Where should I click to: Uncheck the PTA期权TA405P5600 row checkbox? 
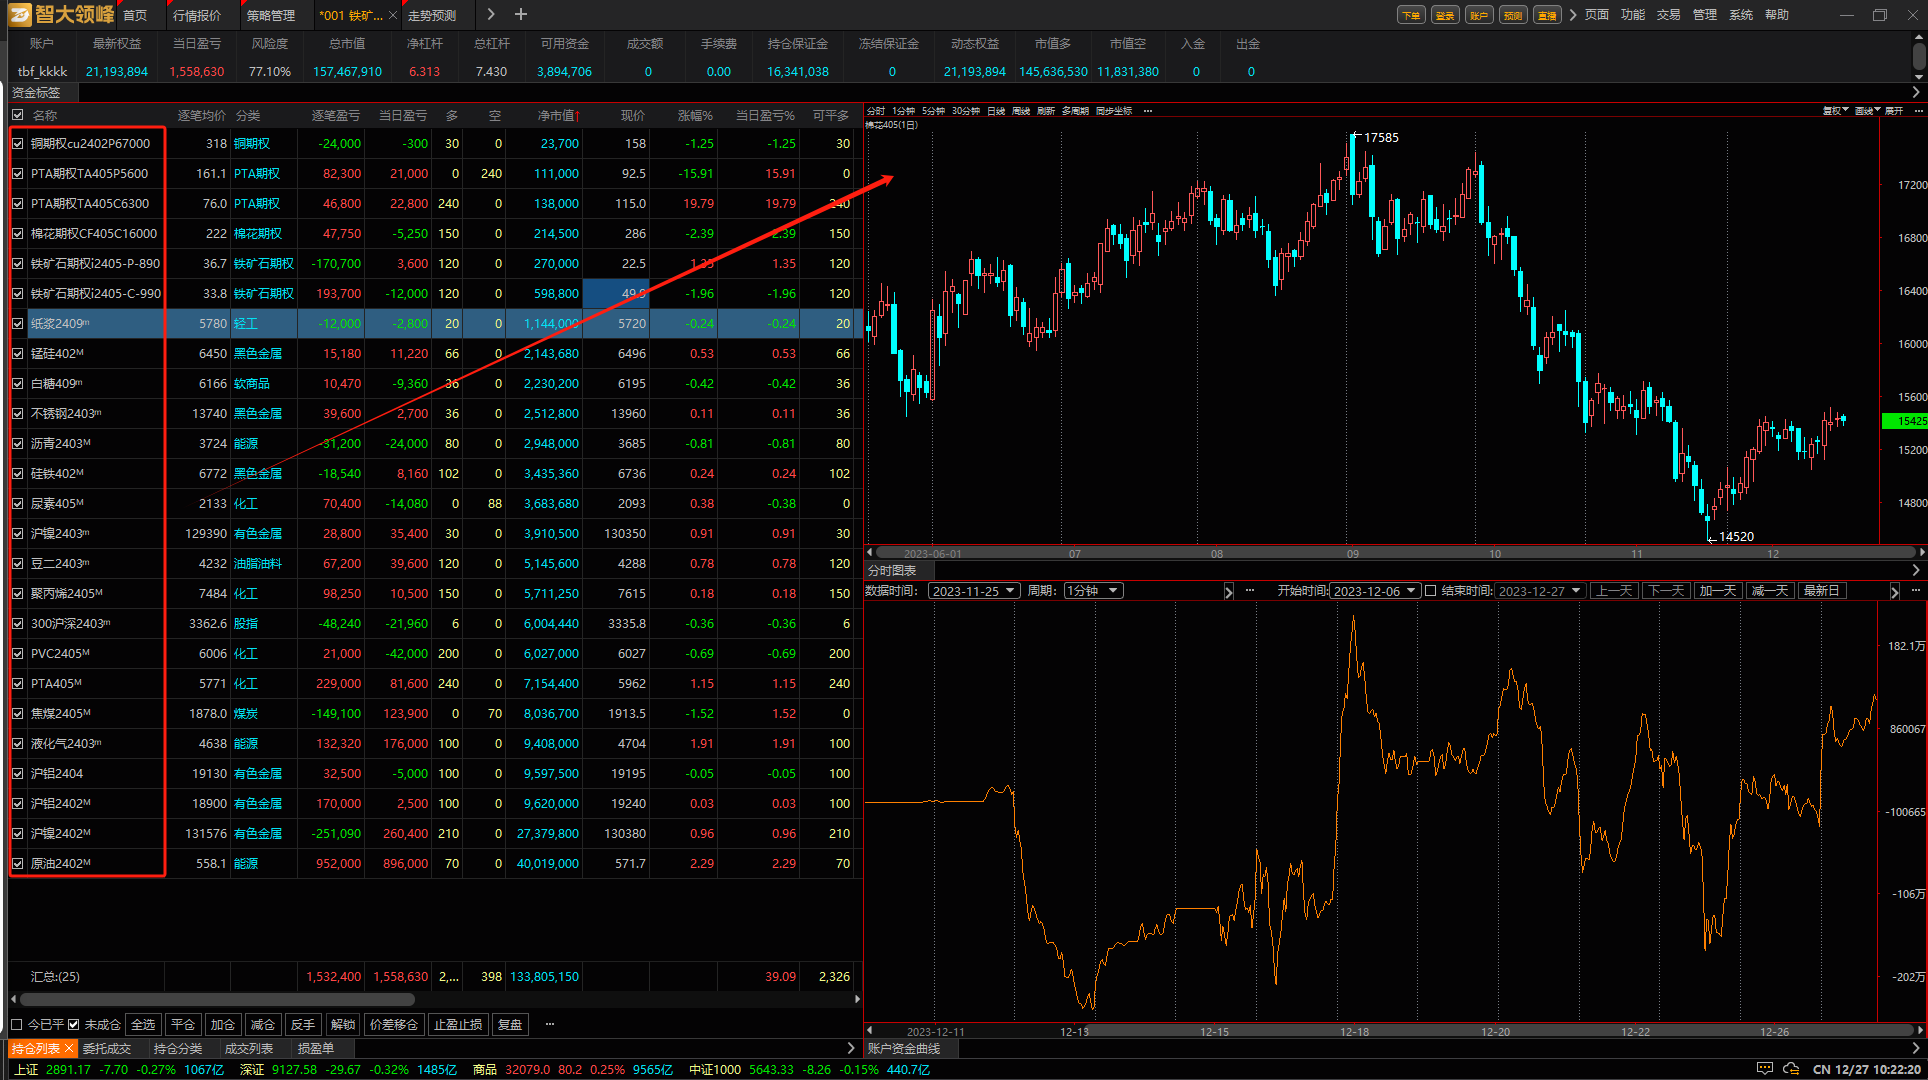click(17, 174)
